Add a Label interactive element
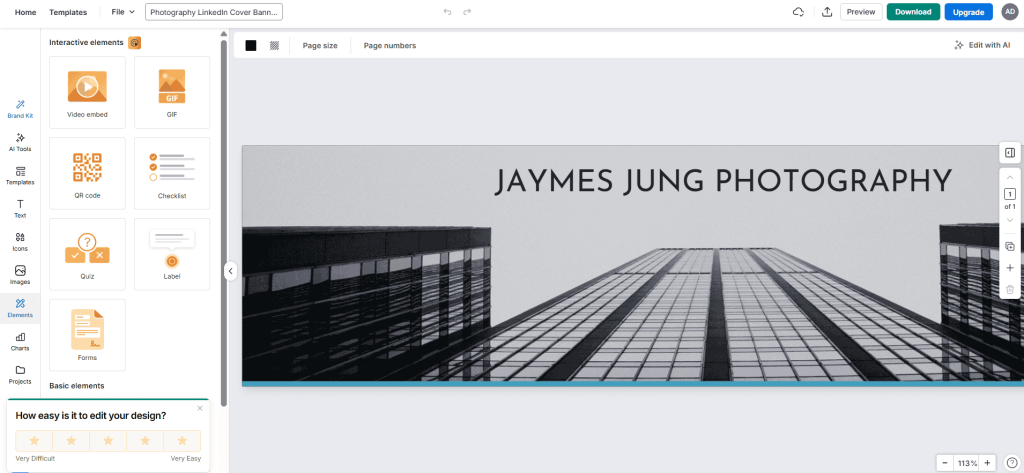Viewport: 1024px width, 473px height. point(172,254)
